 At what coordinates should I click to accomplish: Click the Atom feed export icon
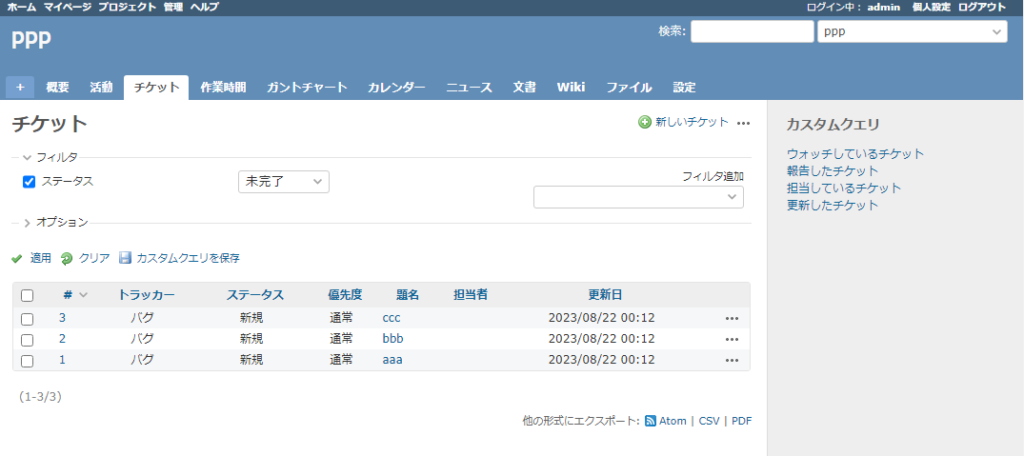650,421
